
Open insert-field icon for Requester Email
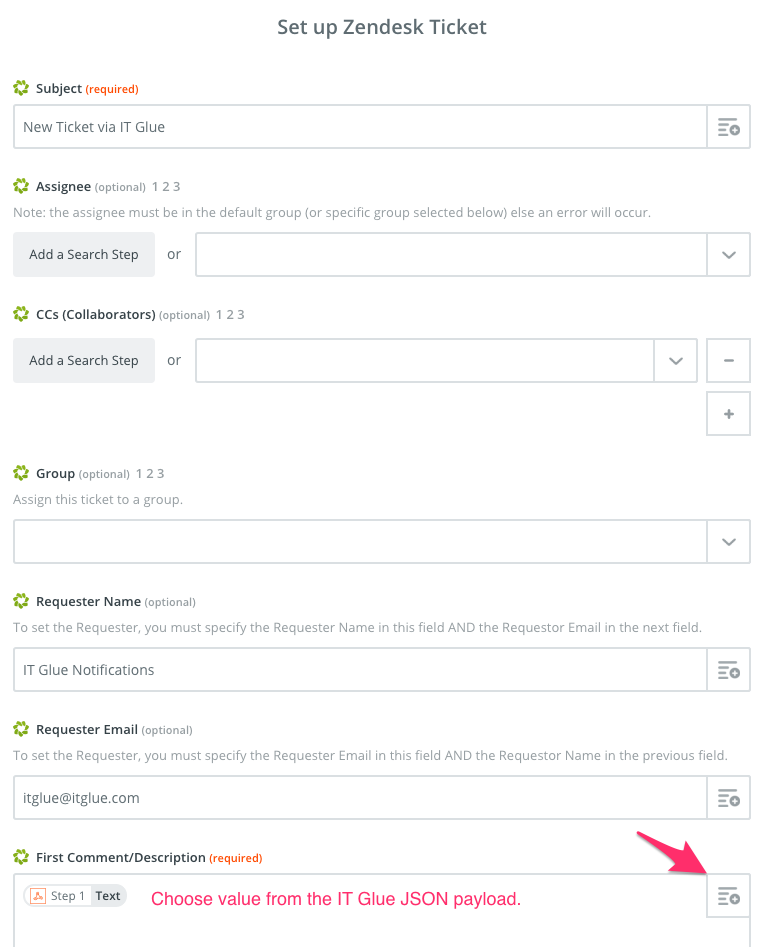click(728, 798)
